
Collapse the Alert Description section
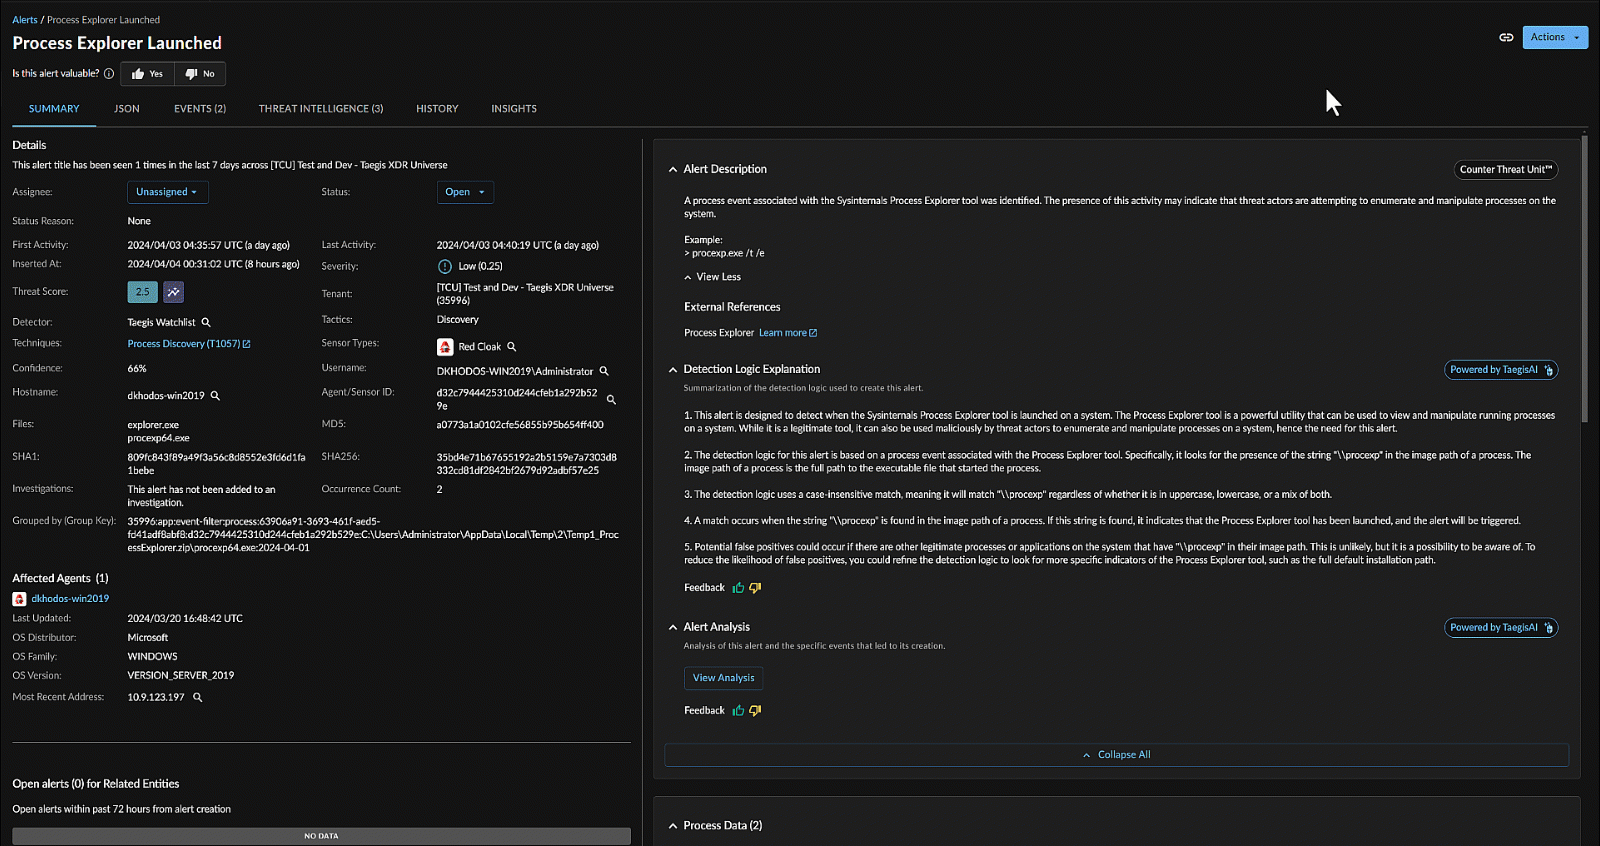(x=673, y=170)
